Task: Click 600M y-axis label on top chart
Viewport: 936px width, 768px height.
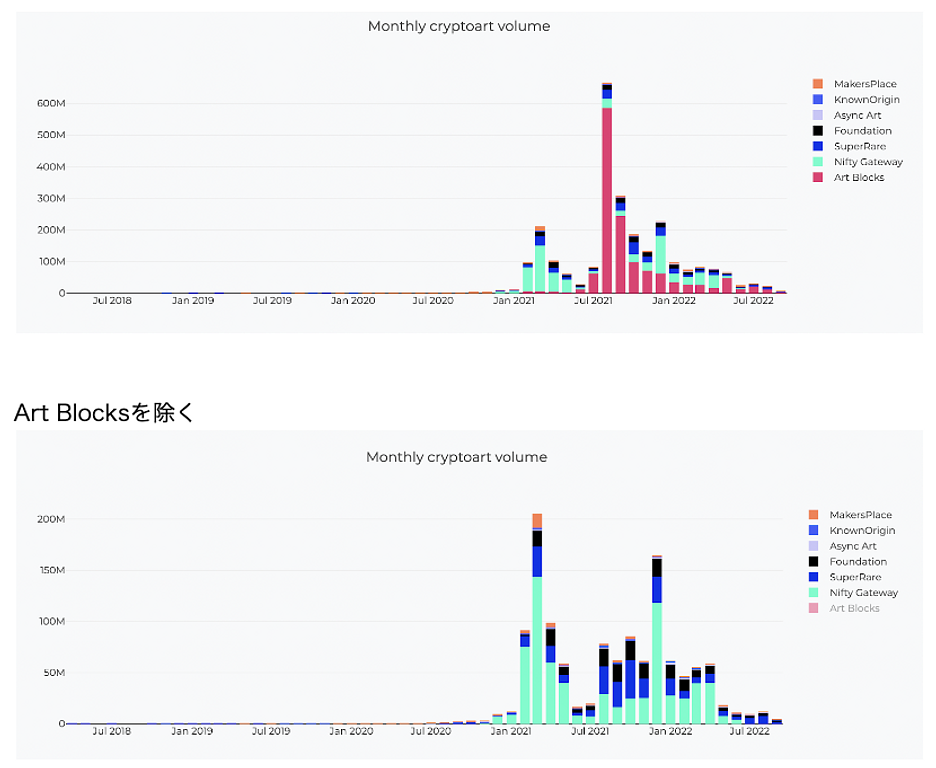Action: [x=52, y=103]
